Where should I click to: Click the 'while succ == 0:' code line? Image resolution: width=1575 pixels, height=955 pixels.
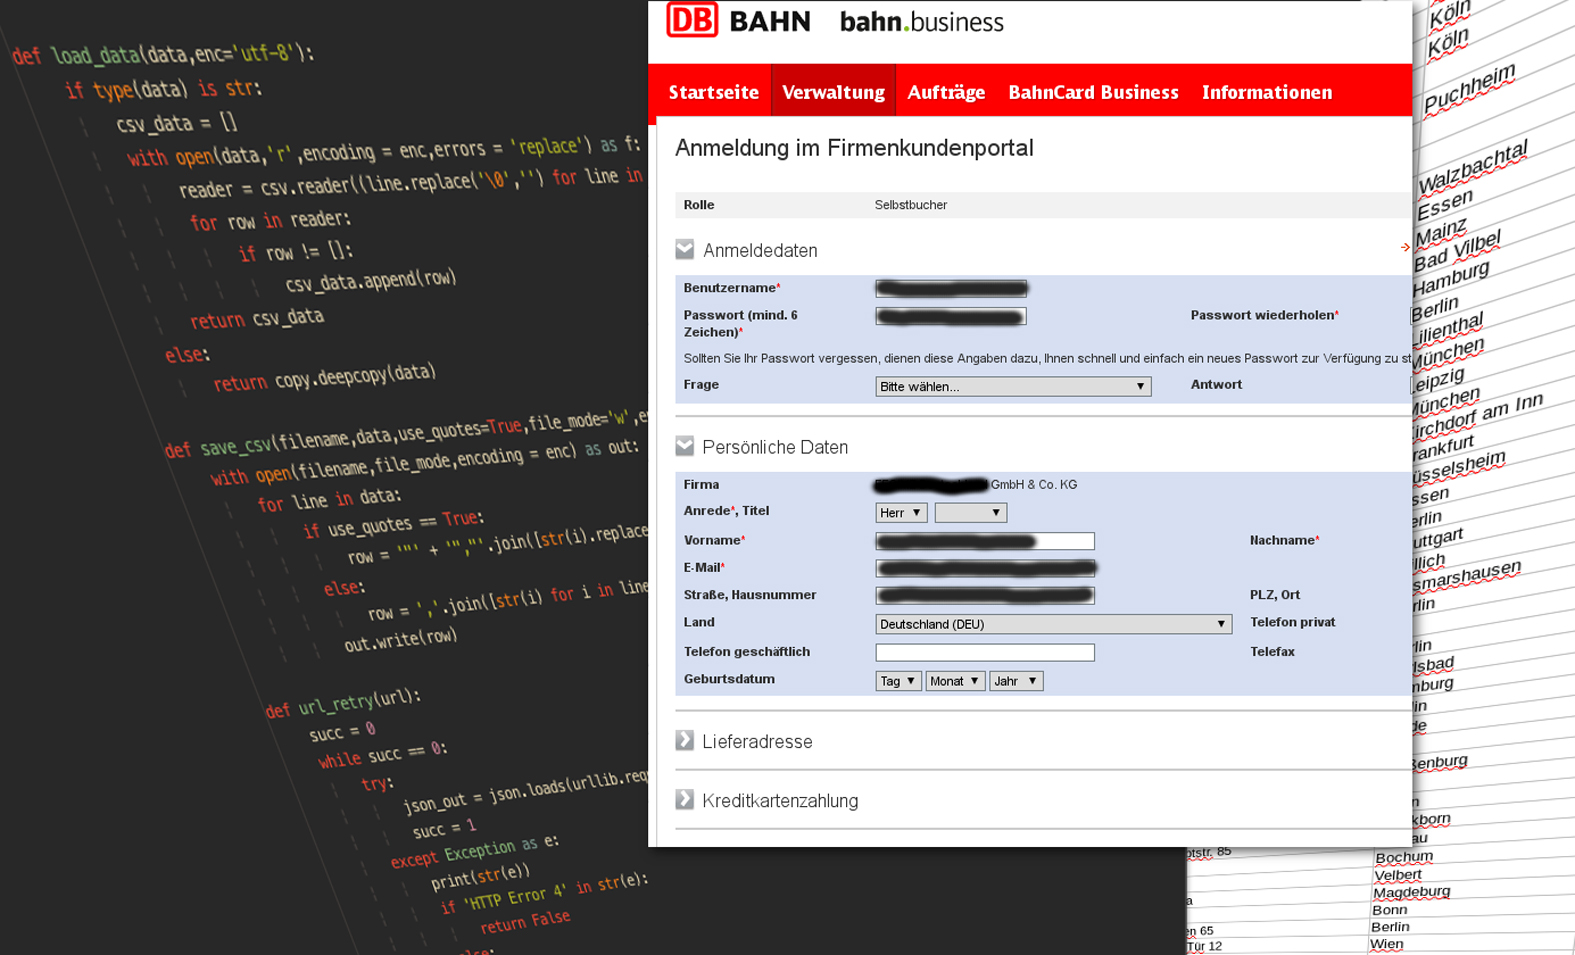click(382, 755)
